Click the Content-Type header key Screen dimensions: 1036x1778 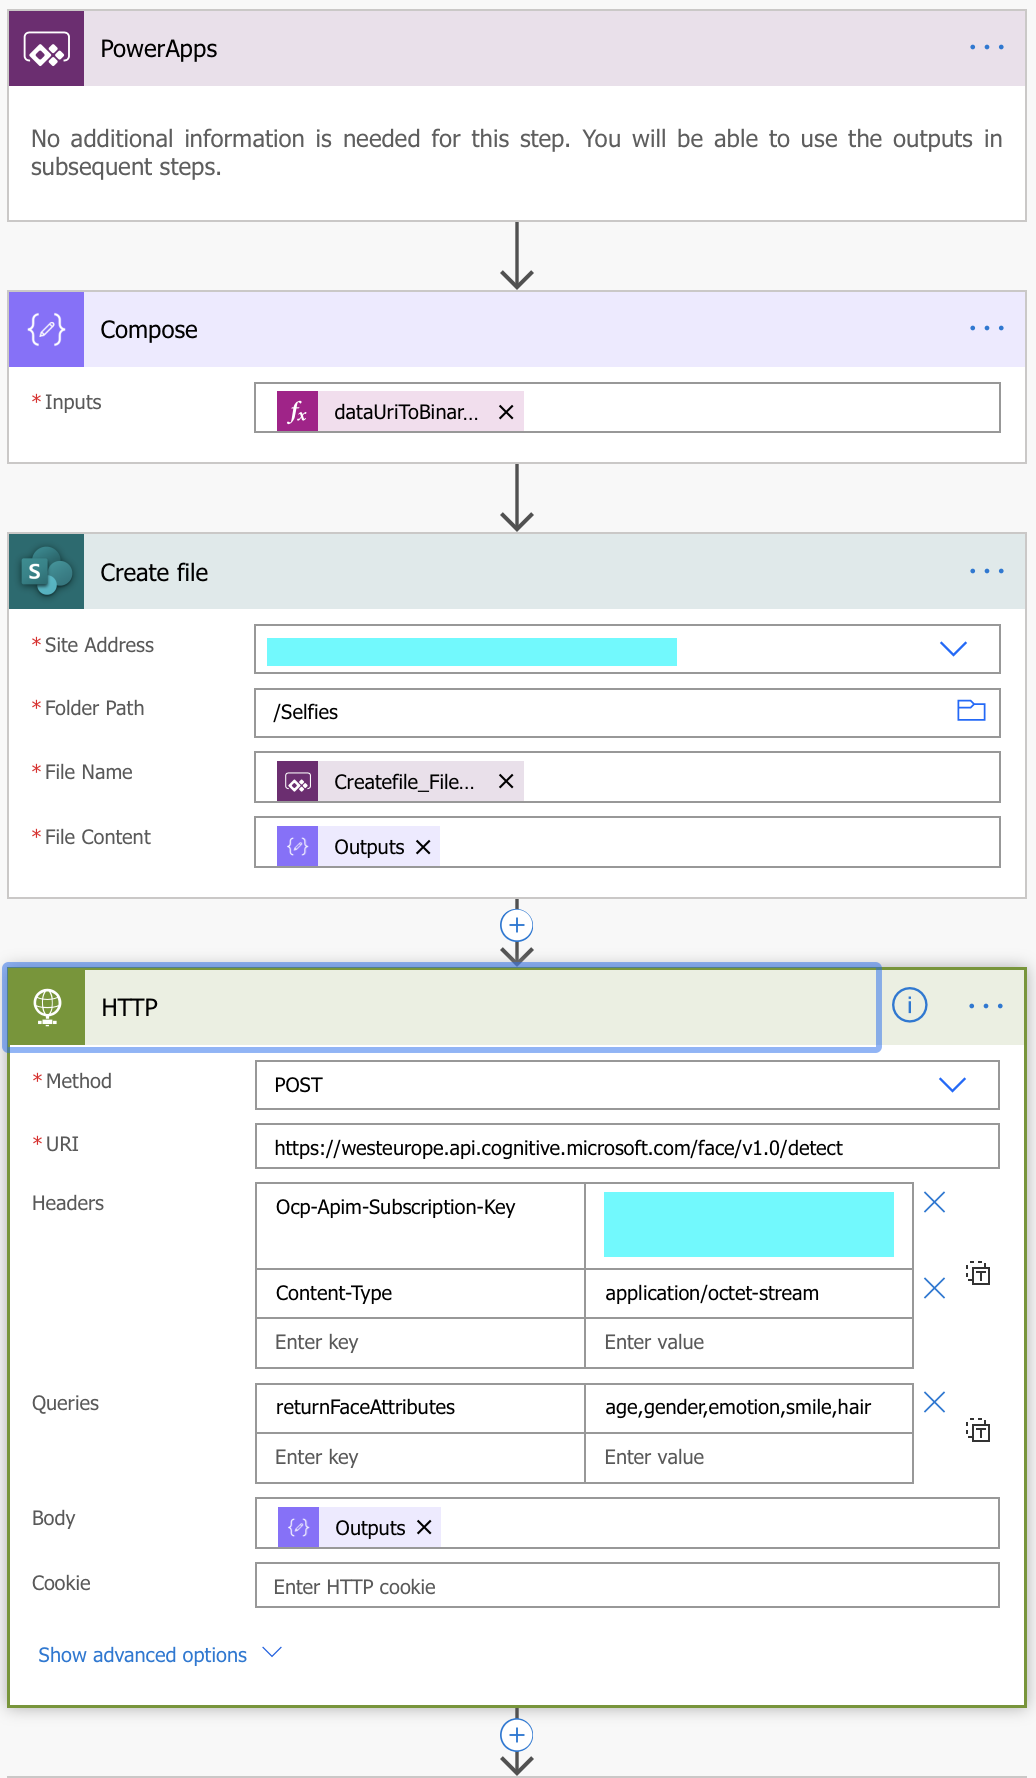click(x=420, y=1294)
